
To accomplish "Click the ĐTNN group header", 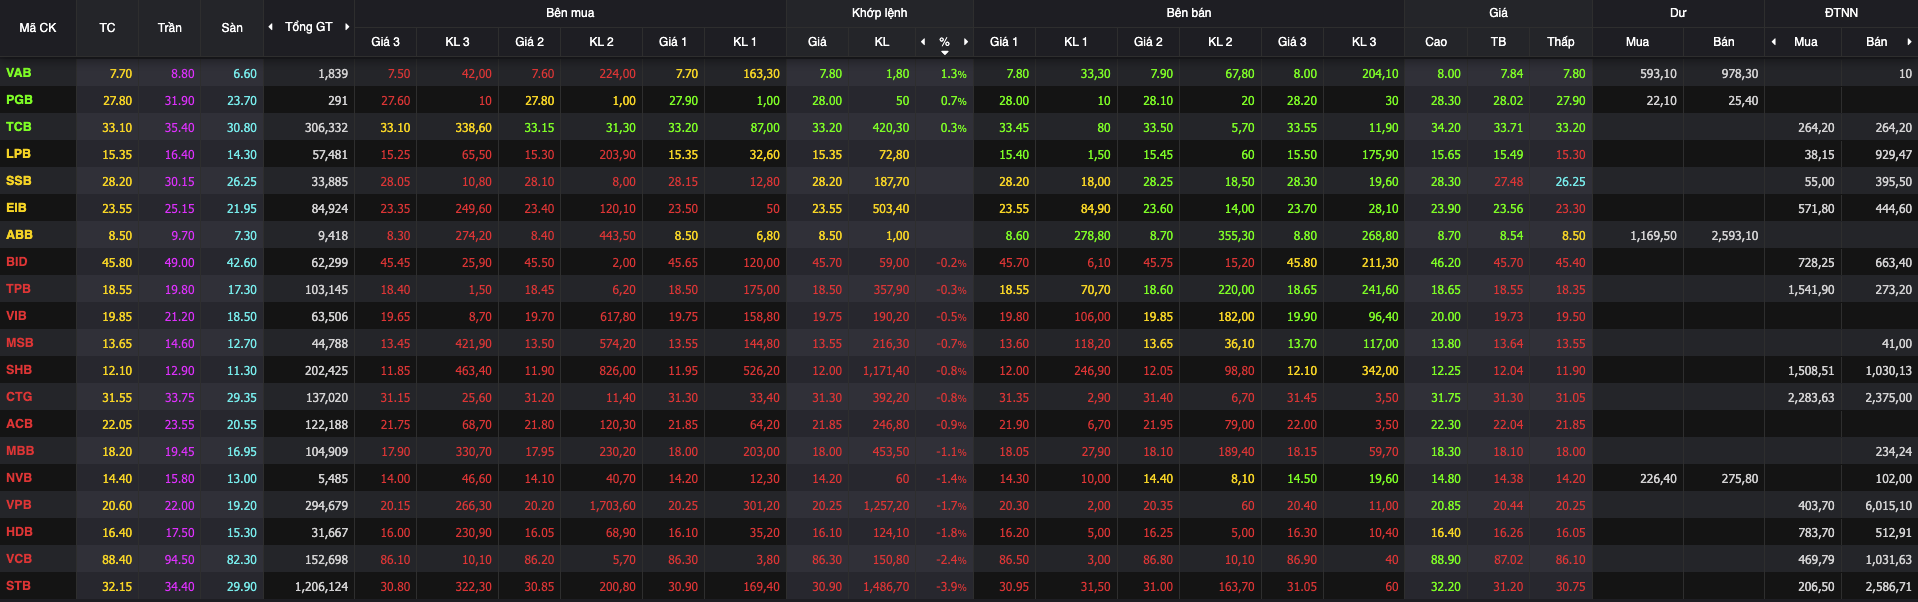I will [1841, 13].
